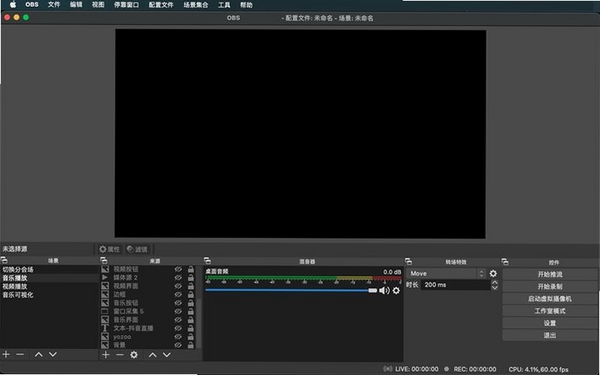Viewport: 600px width, 375px height.
Task: Toggle visibility of the 音乐按钮 source
Action: [178, 303]
